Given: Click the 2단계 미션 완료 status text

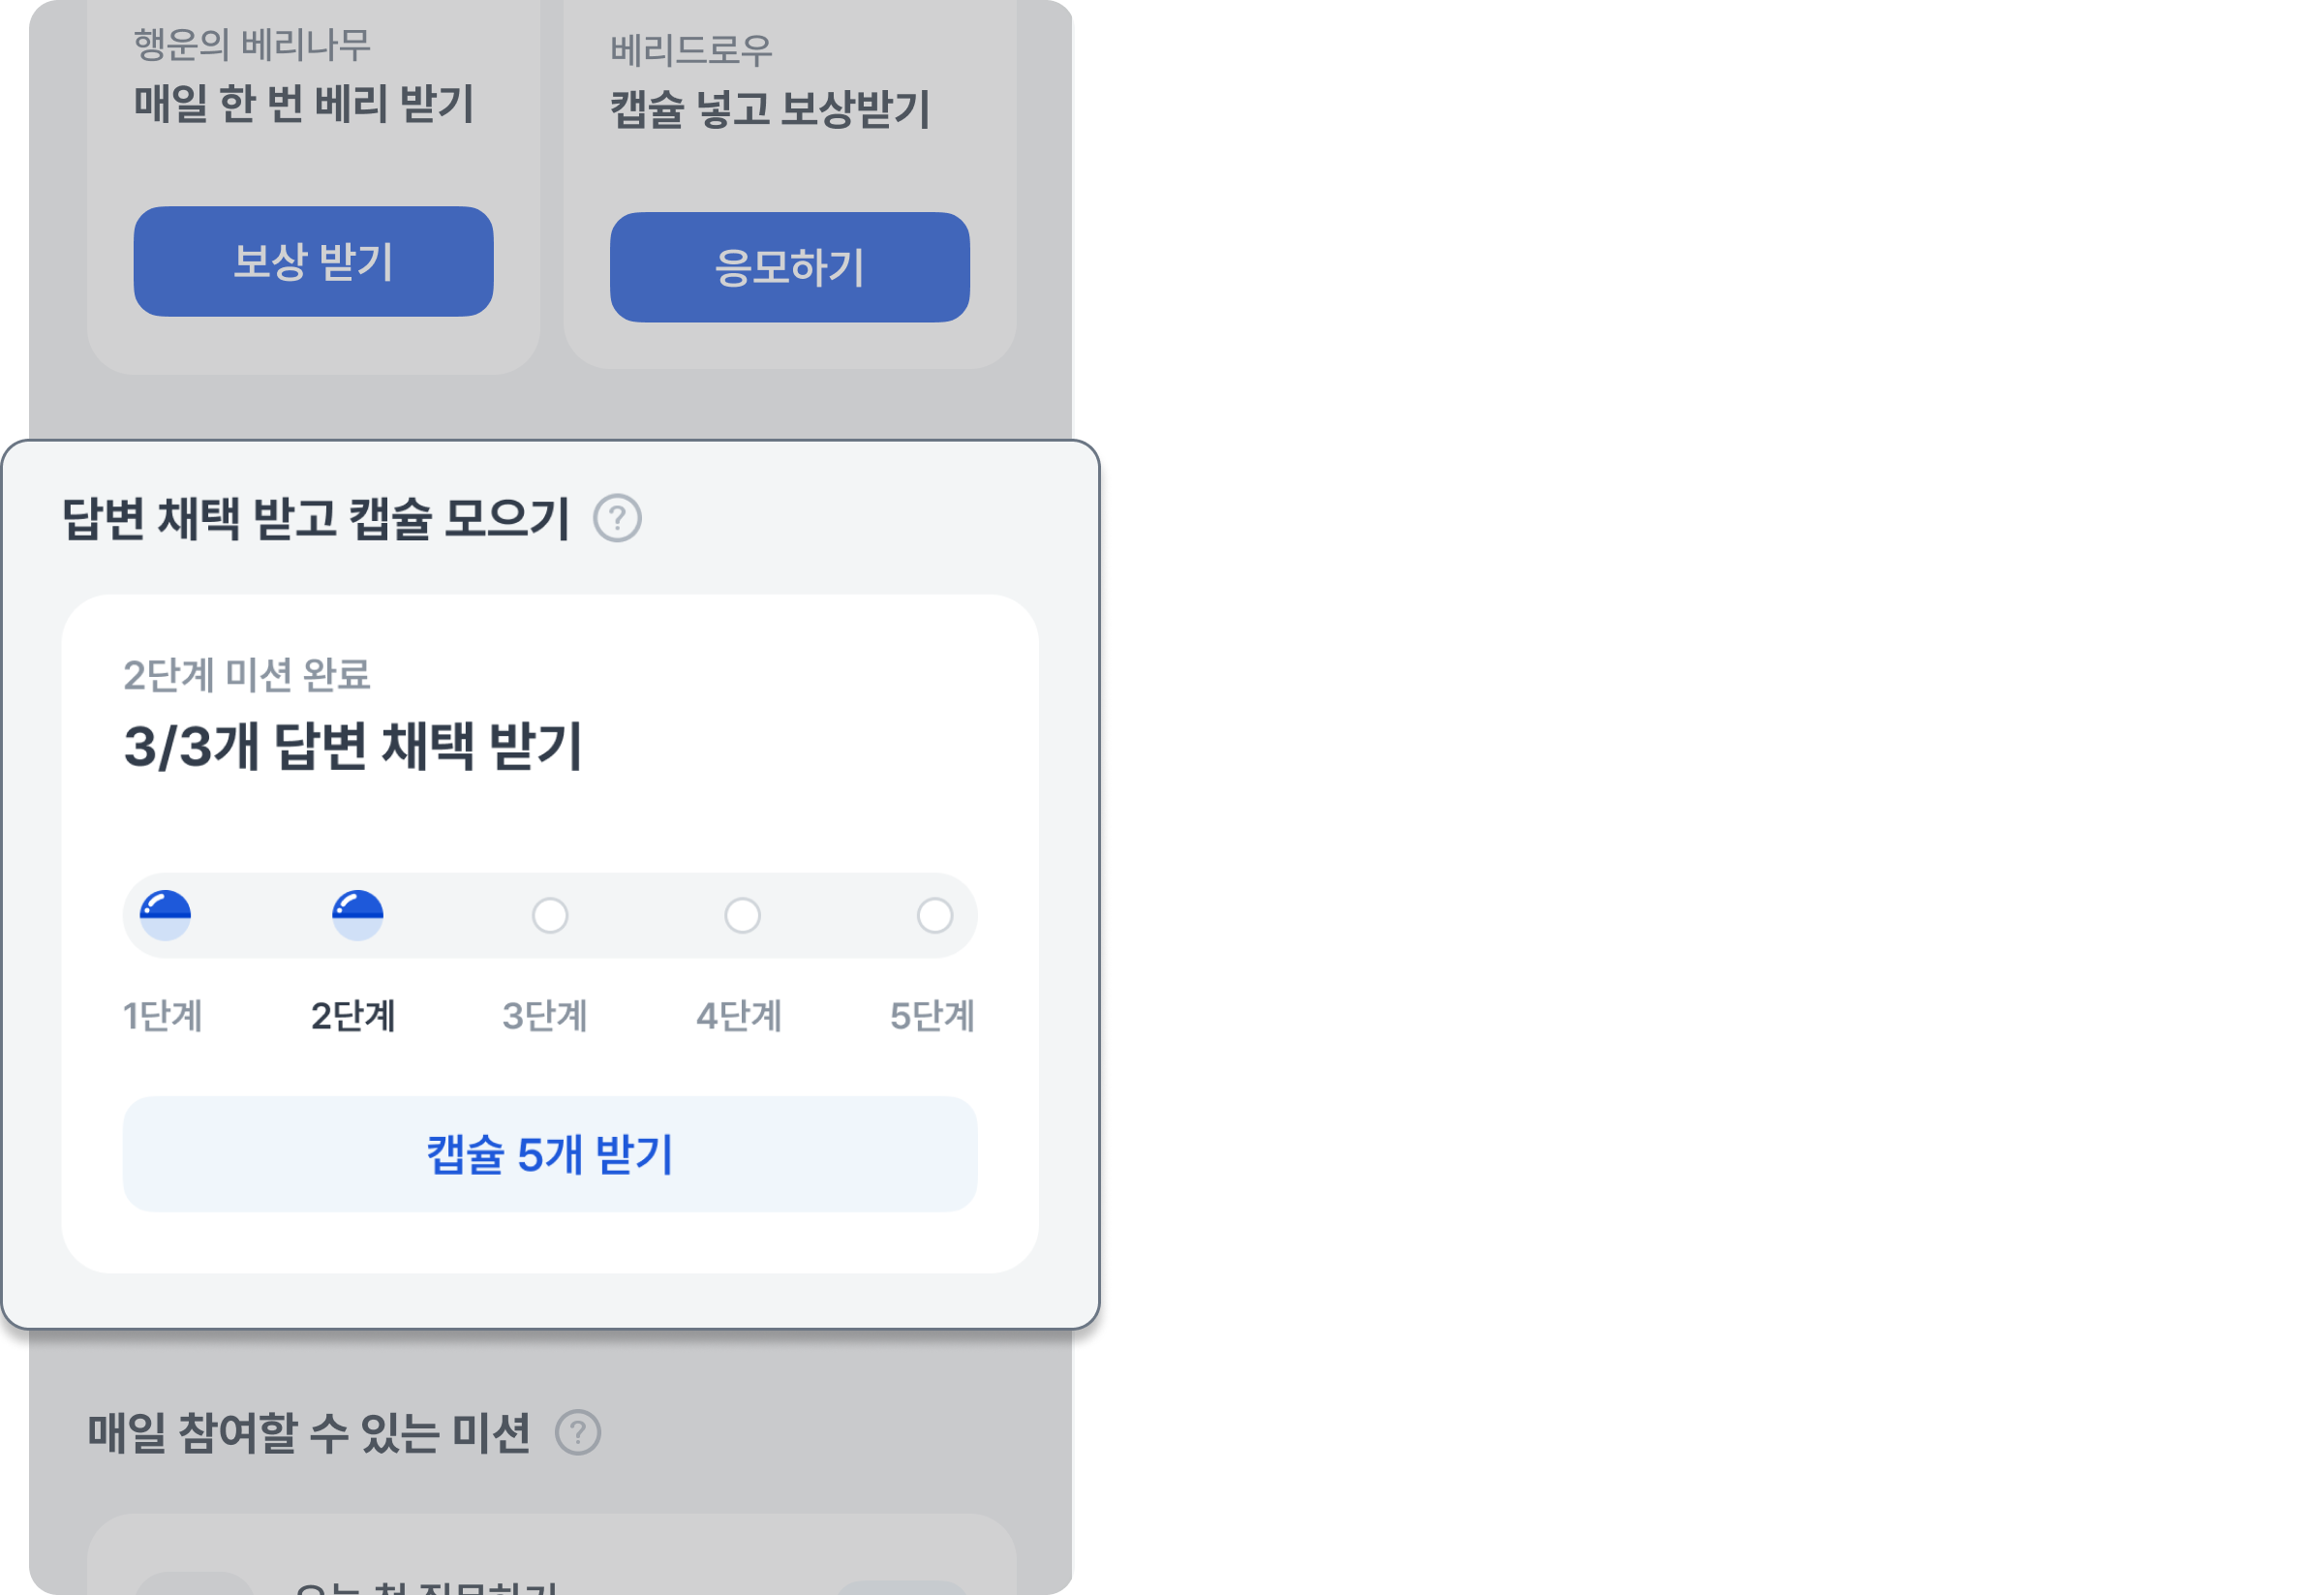Looking at the screenshot, I should click(x=246, y=676).
